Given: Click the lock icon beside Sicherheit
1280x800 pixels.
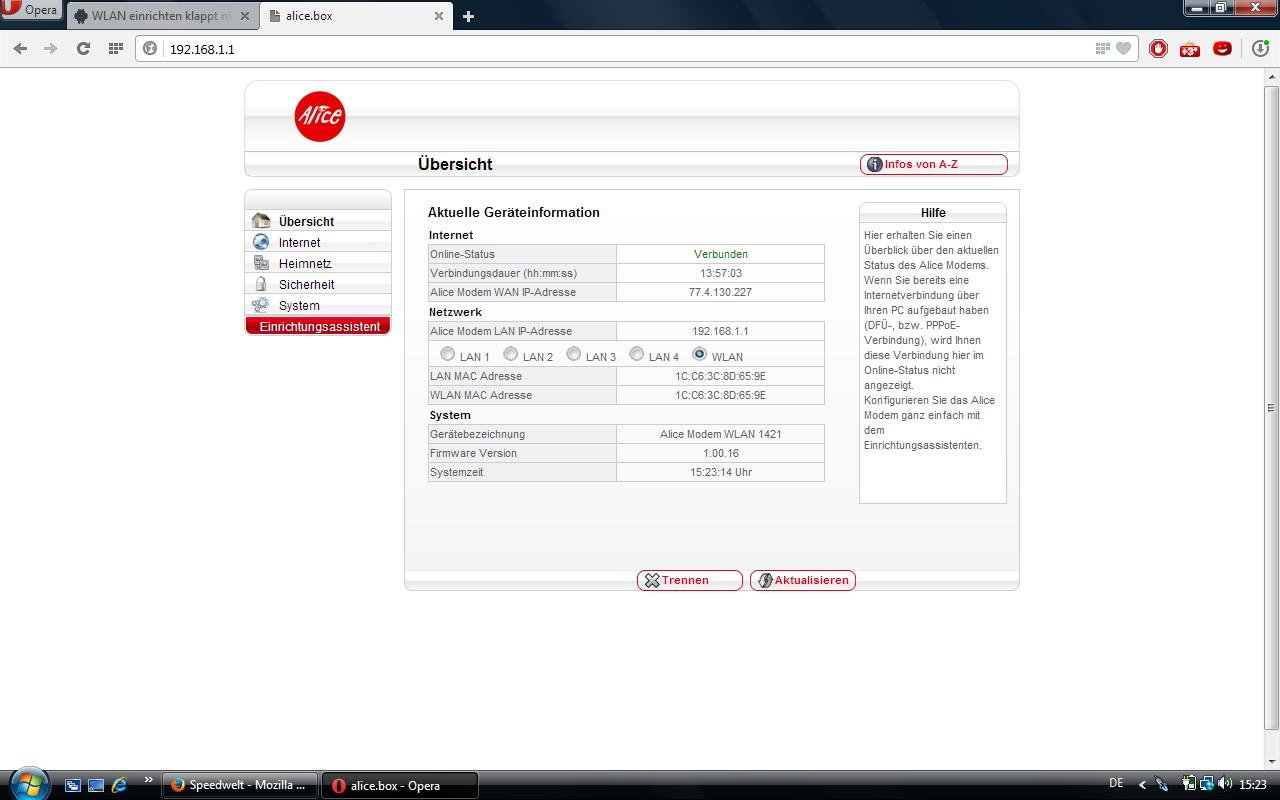Looking at the screenshot, I should click(261, 284).
